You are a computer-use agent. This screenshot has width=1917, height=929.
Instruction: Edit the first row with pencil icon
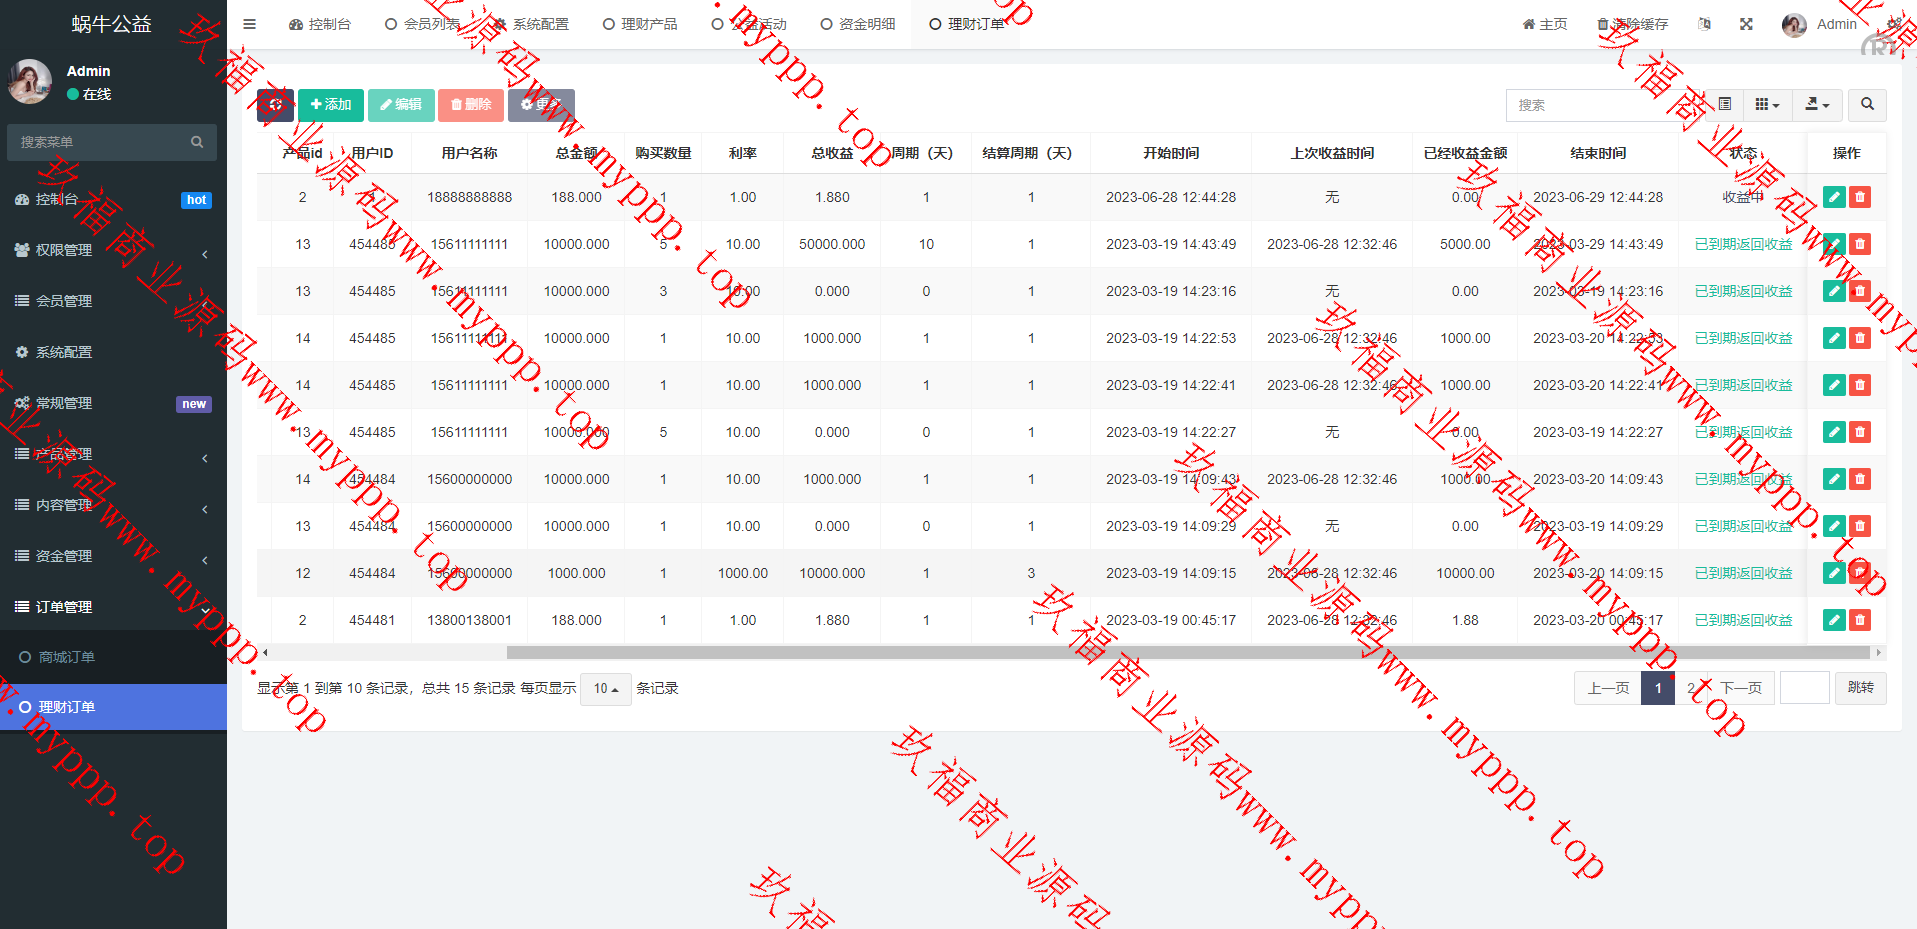(1833, 197)
